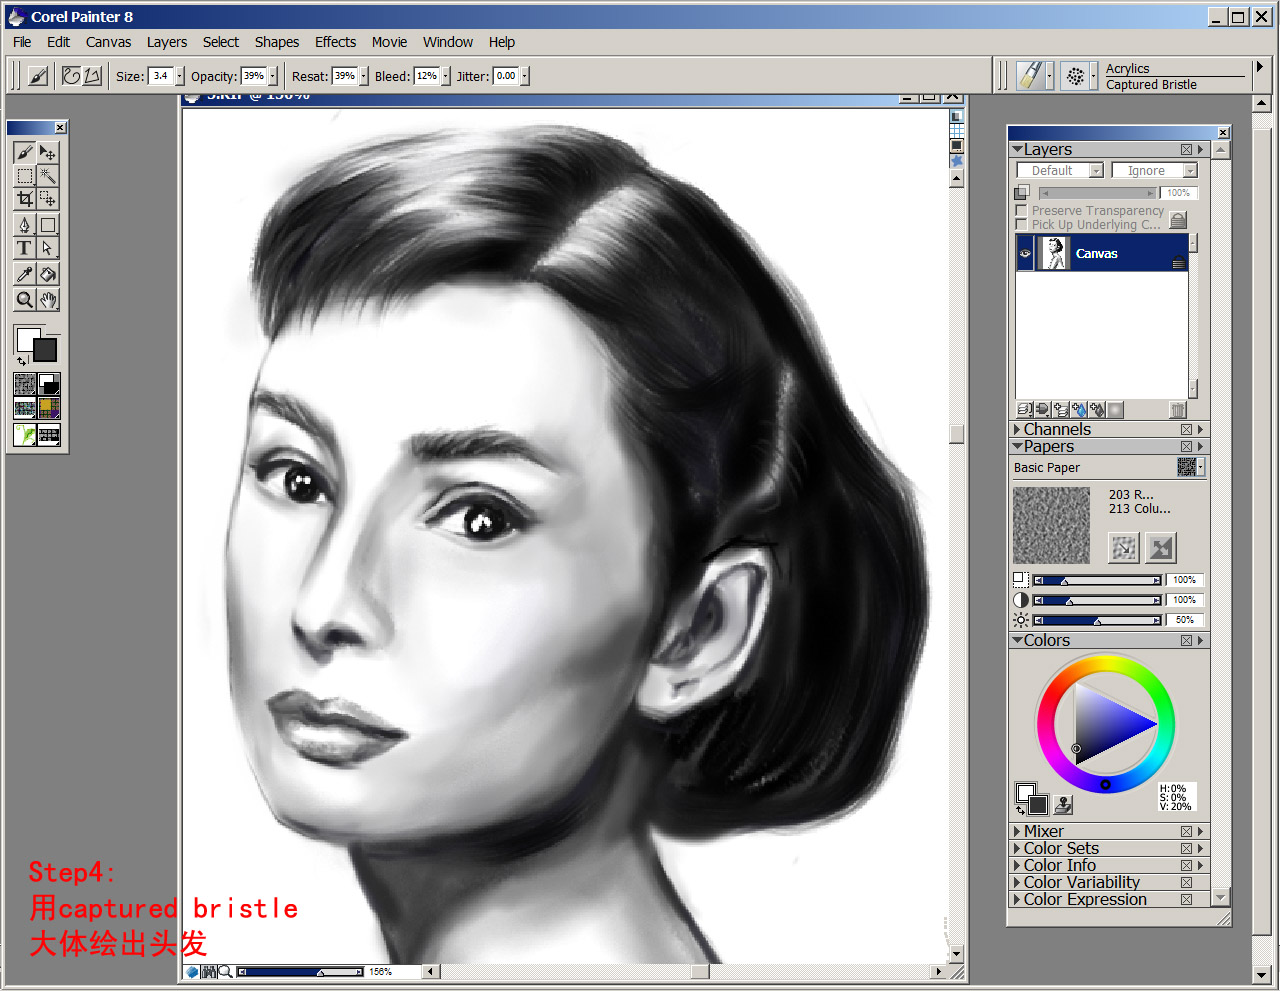Image resolution: width=1280 pixels, height=991 pixels.
Task: Select the Shape Selection arrow tool
Action: tap(48, 248)
